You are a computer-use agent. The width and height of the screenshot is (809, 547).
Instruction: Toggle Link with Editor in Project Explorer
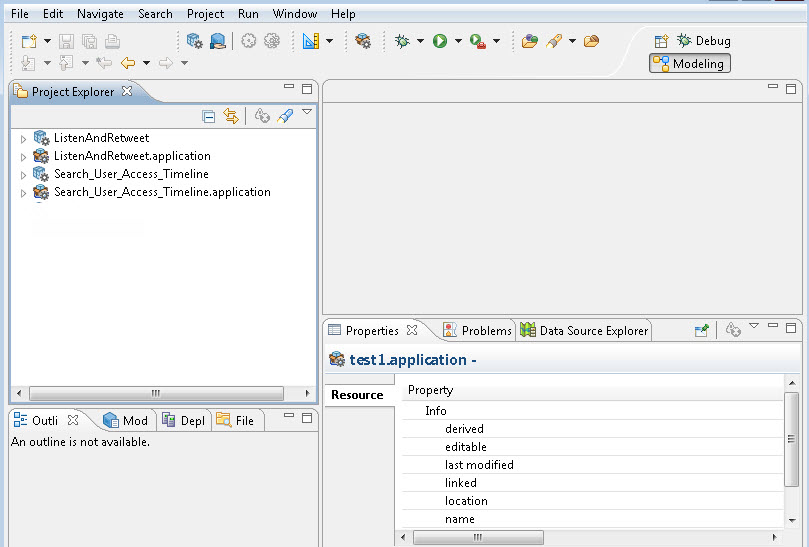[x=231, y=116]
